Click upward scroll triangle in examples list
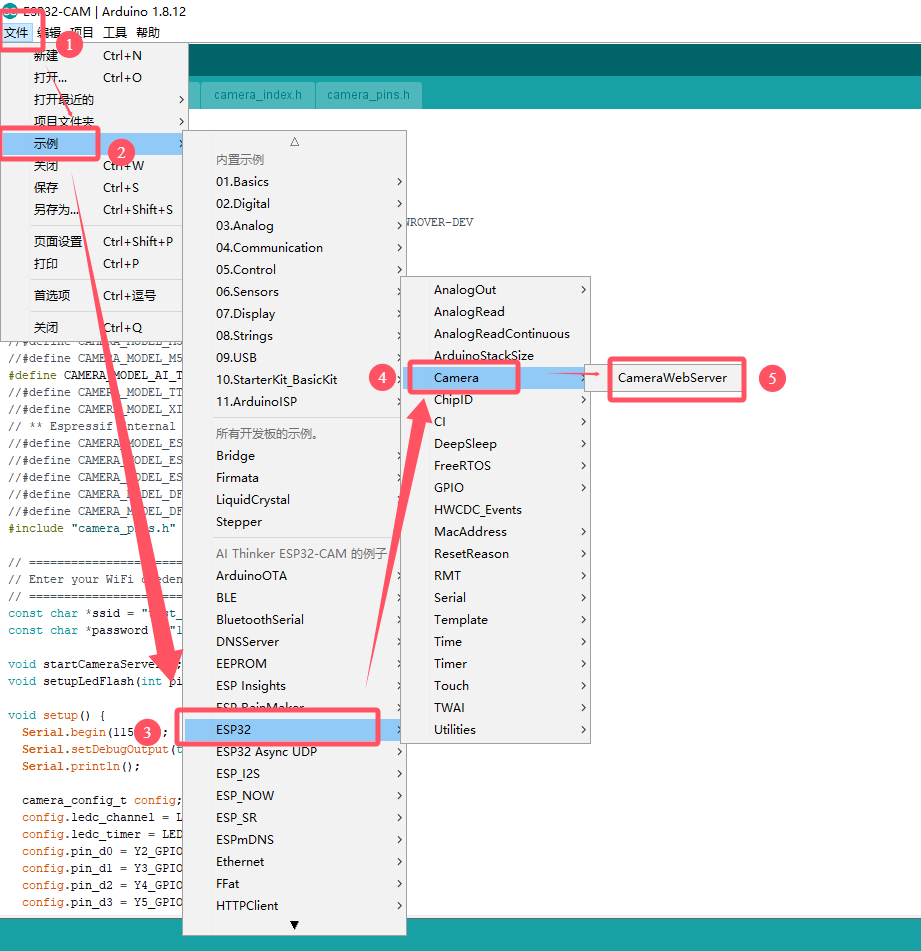This screenshot has width=921, height=951. pos(295,142)
